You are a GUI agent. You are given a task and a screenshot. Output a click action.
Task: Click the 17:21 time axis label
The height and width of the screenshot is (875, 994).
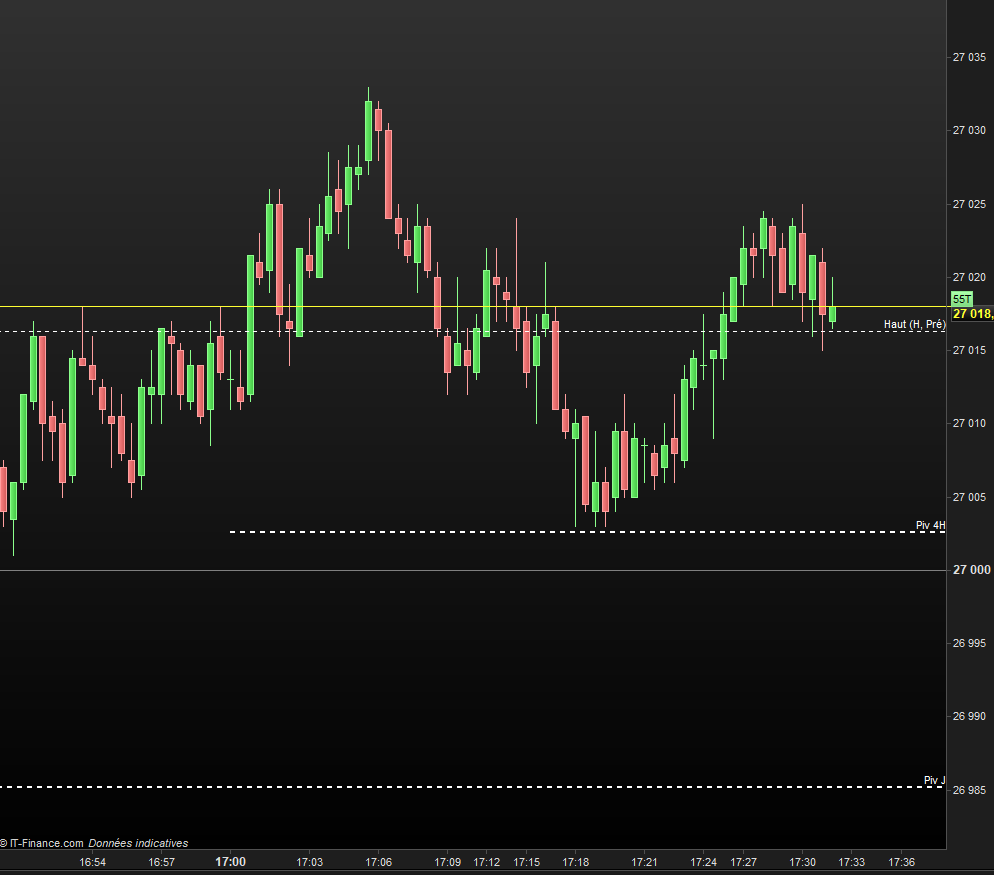(x=644, y=862)
